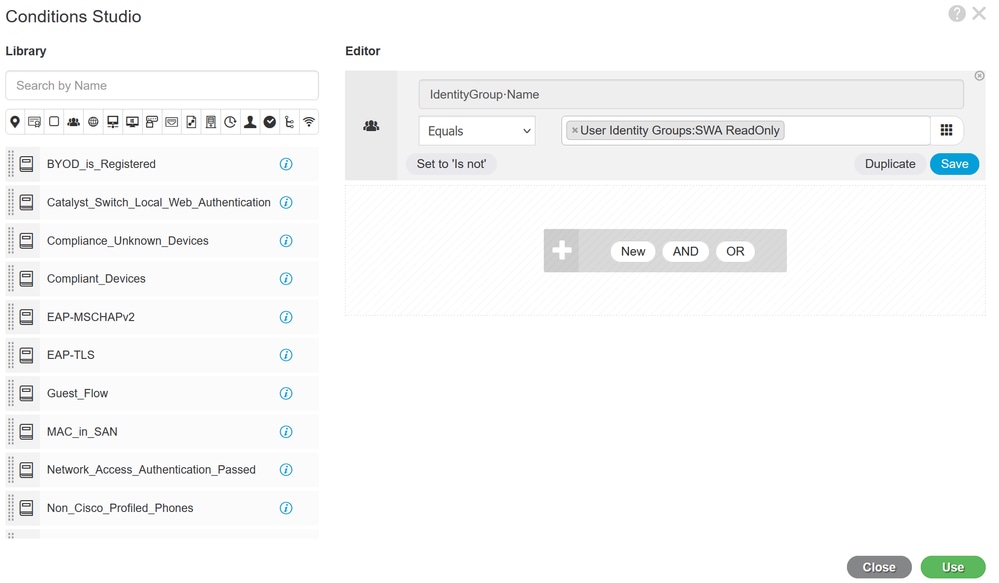
Task: Show info for Guest_Flow condition
Action: [x=286, y=393]
